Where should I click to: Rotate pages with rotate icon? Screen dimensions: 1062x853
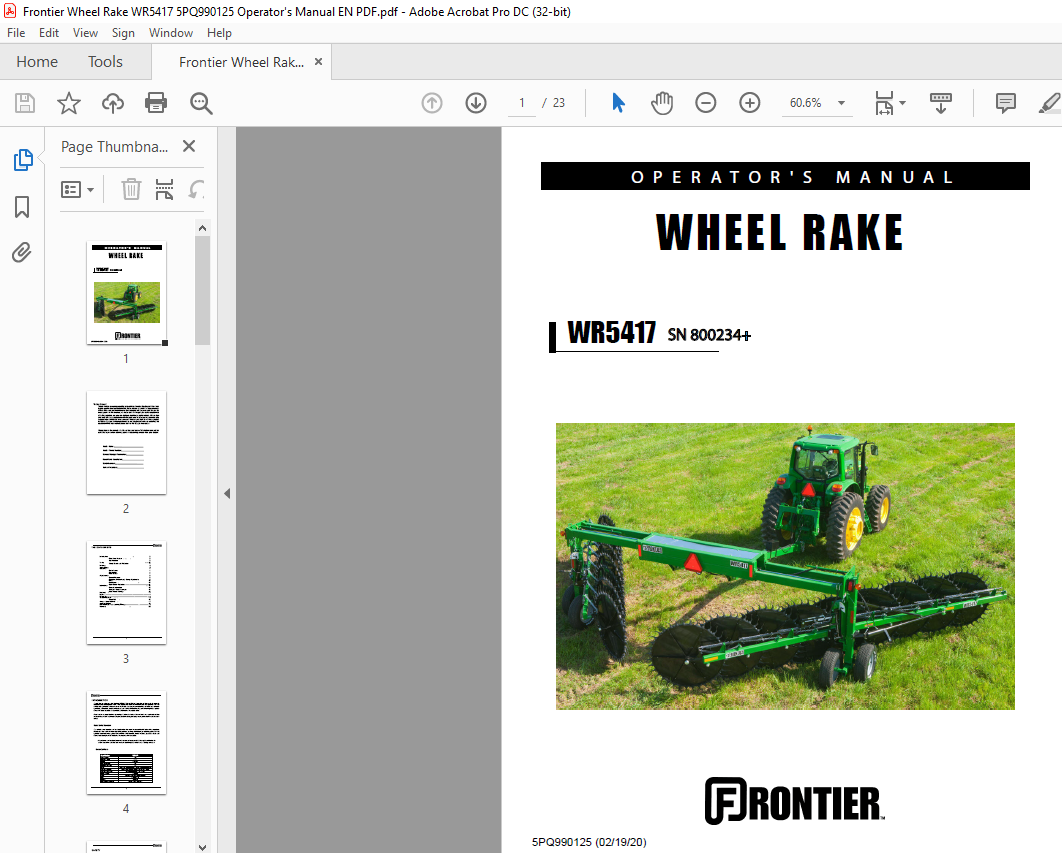coord(196,190)
